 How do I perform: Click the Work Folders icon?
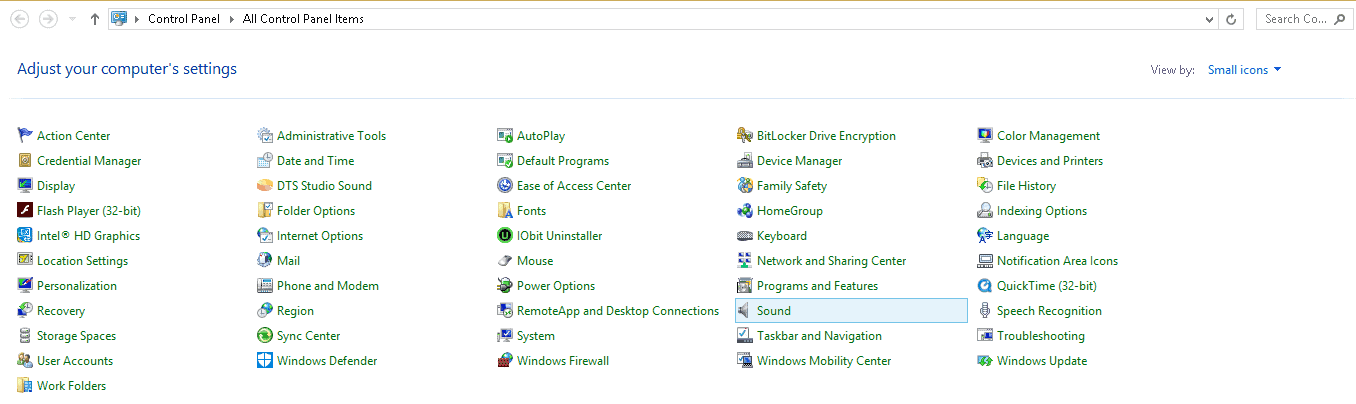25,385
